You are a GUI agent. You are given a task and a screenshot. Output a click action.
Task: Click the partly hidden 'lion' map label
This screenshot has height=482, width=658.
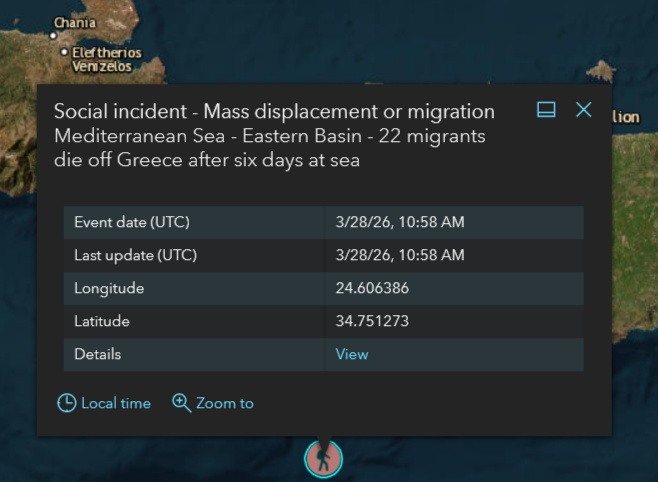click(626, 117)
